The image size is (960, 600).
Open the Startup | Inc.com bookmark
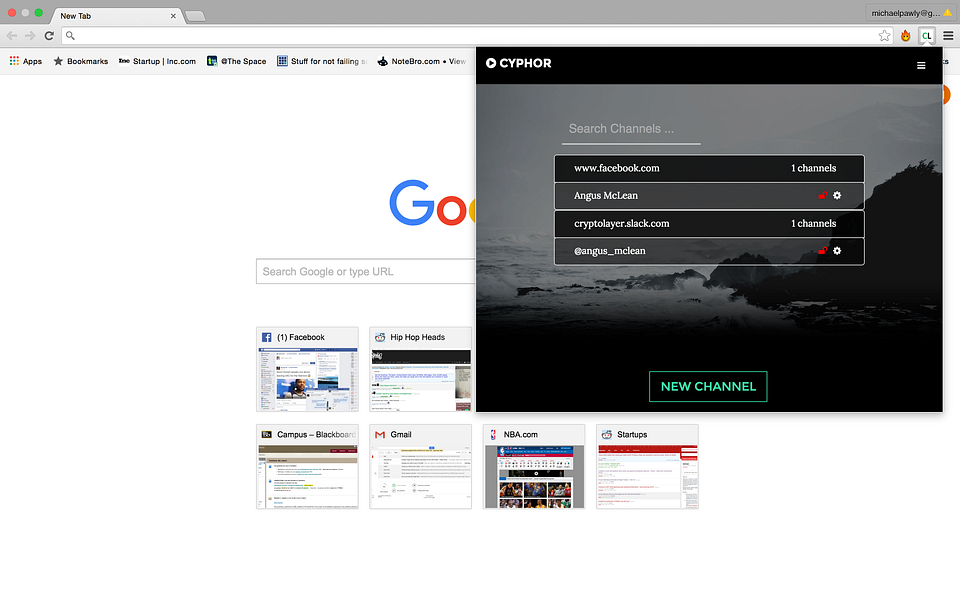tap(157, 61)
